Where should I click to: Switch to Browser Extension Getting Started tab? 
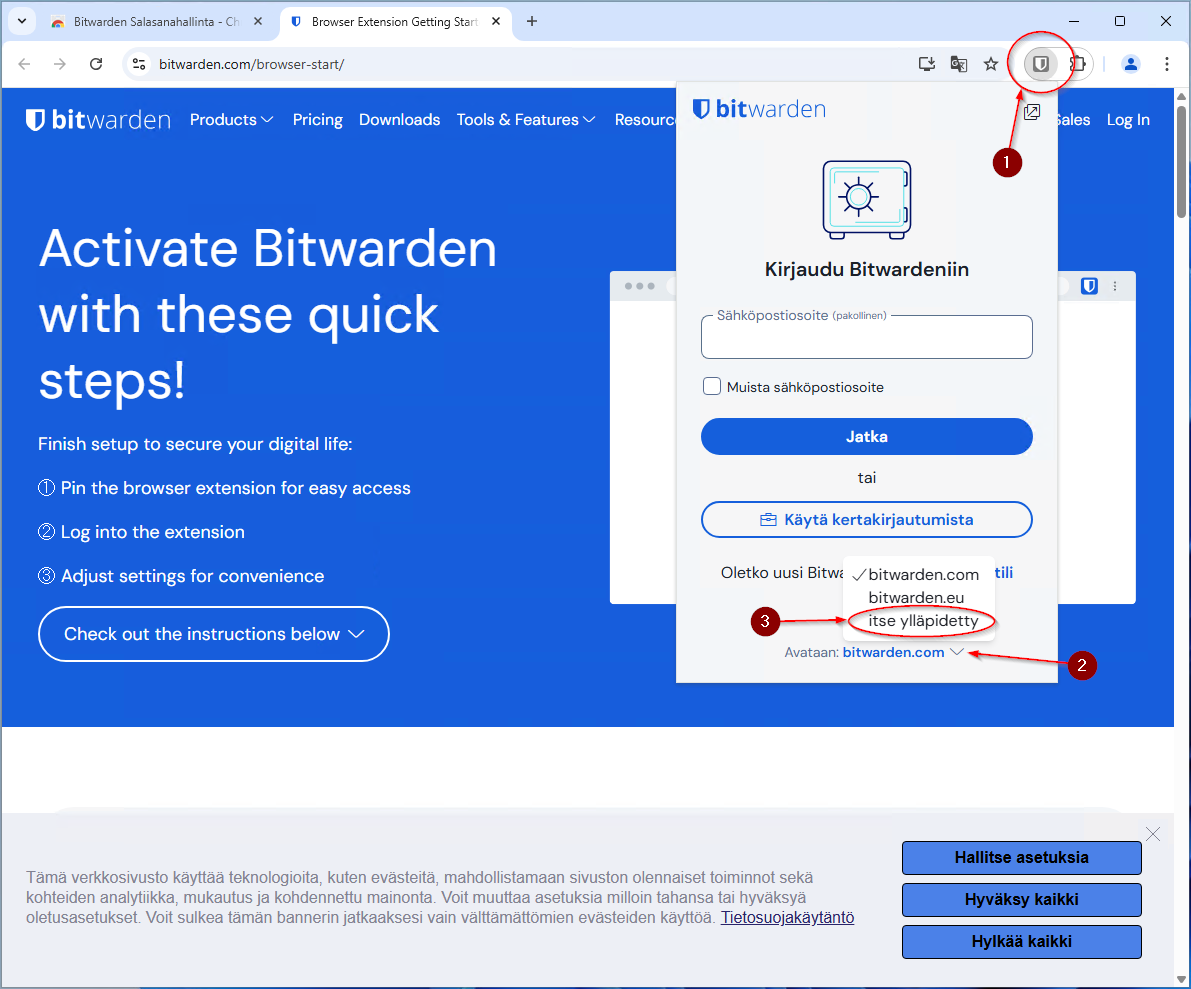395,21
